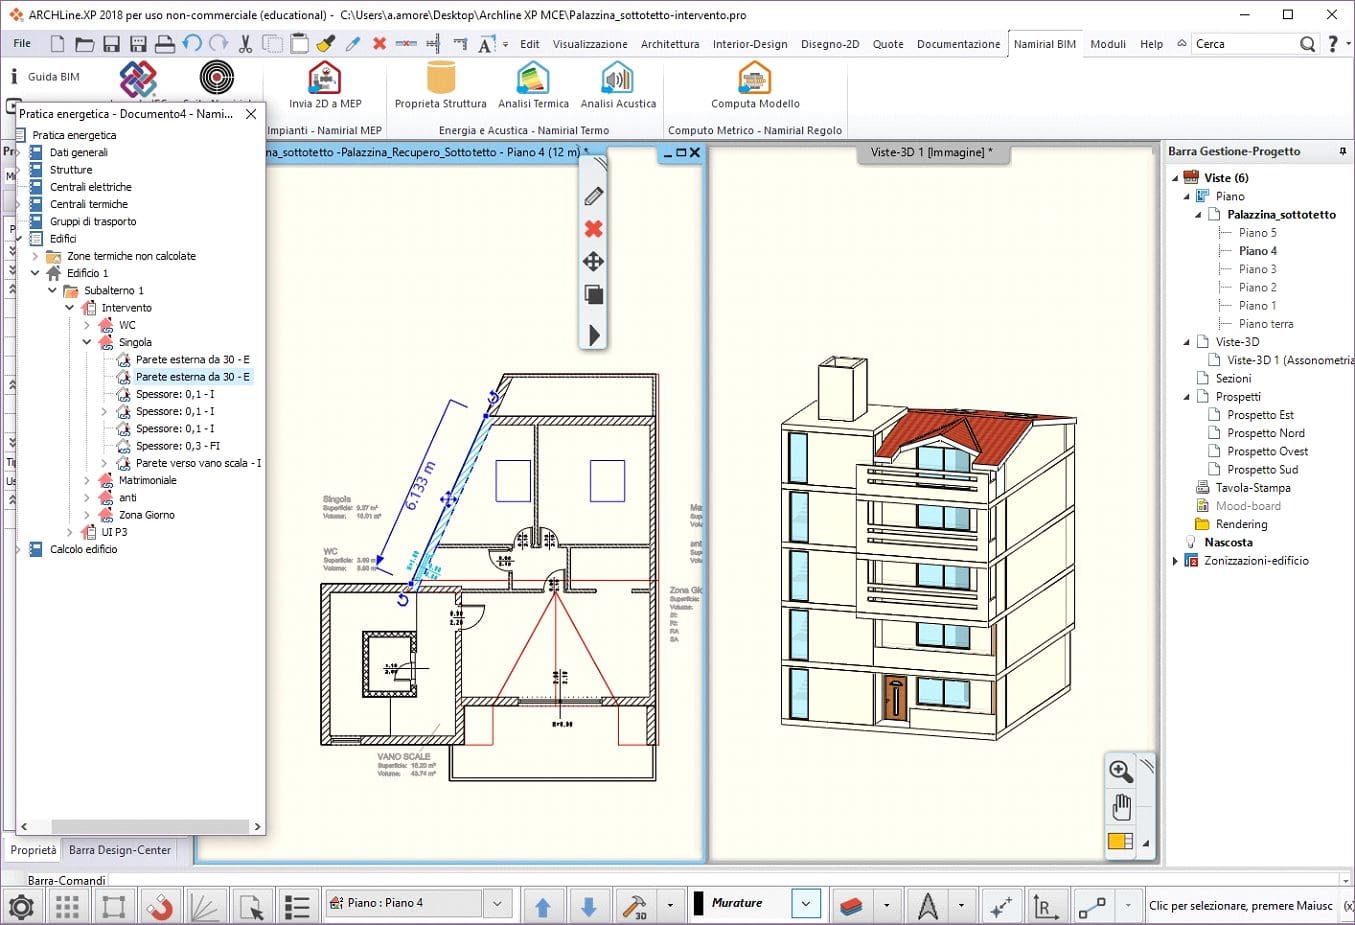Click the settings gear in bottom toolbar
This screenshot has width=1355, height=925.
coord(21,906)
